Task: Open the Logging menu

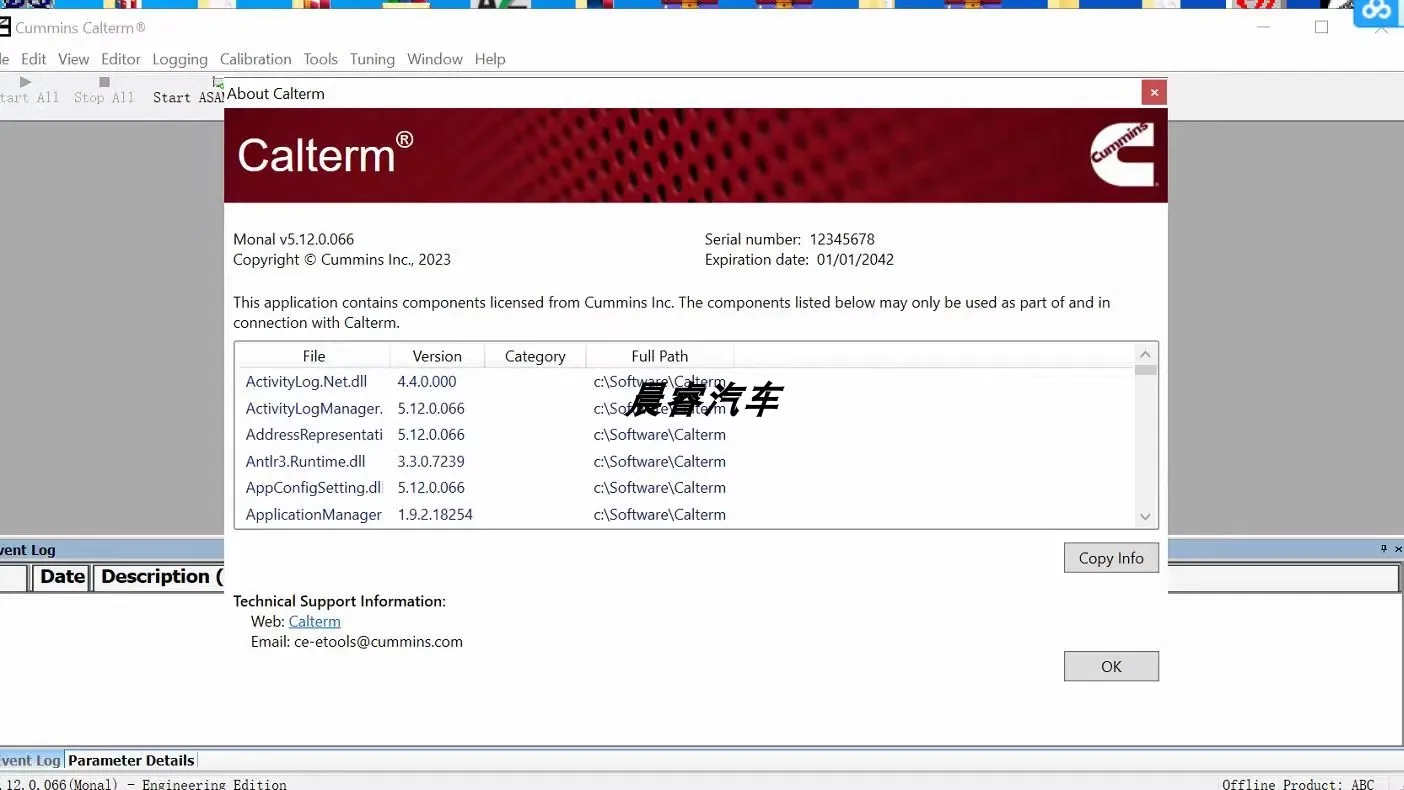Action: coord(180,59)
